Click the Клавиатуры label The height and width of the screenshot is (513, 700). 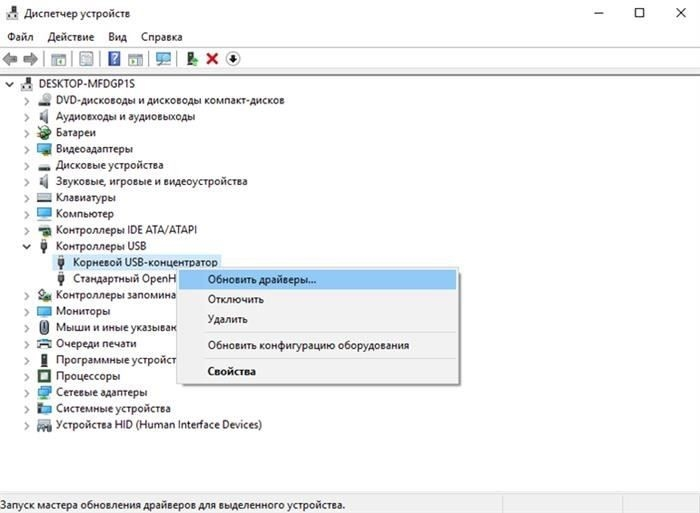(86, 197)
